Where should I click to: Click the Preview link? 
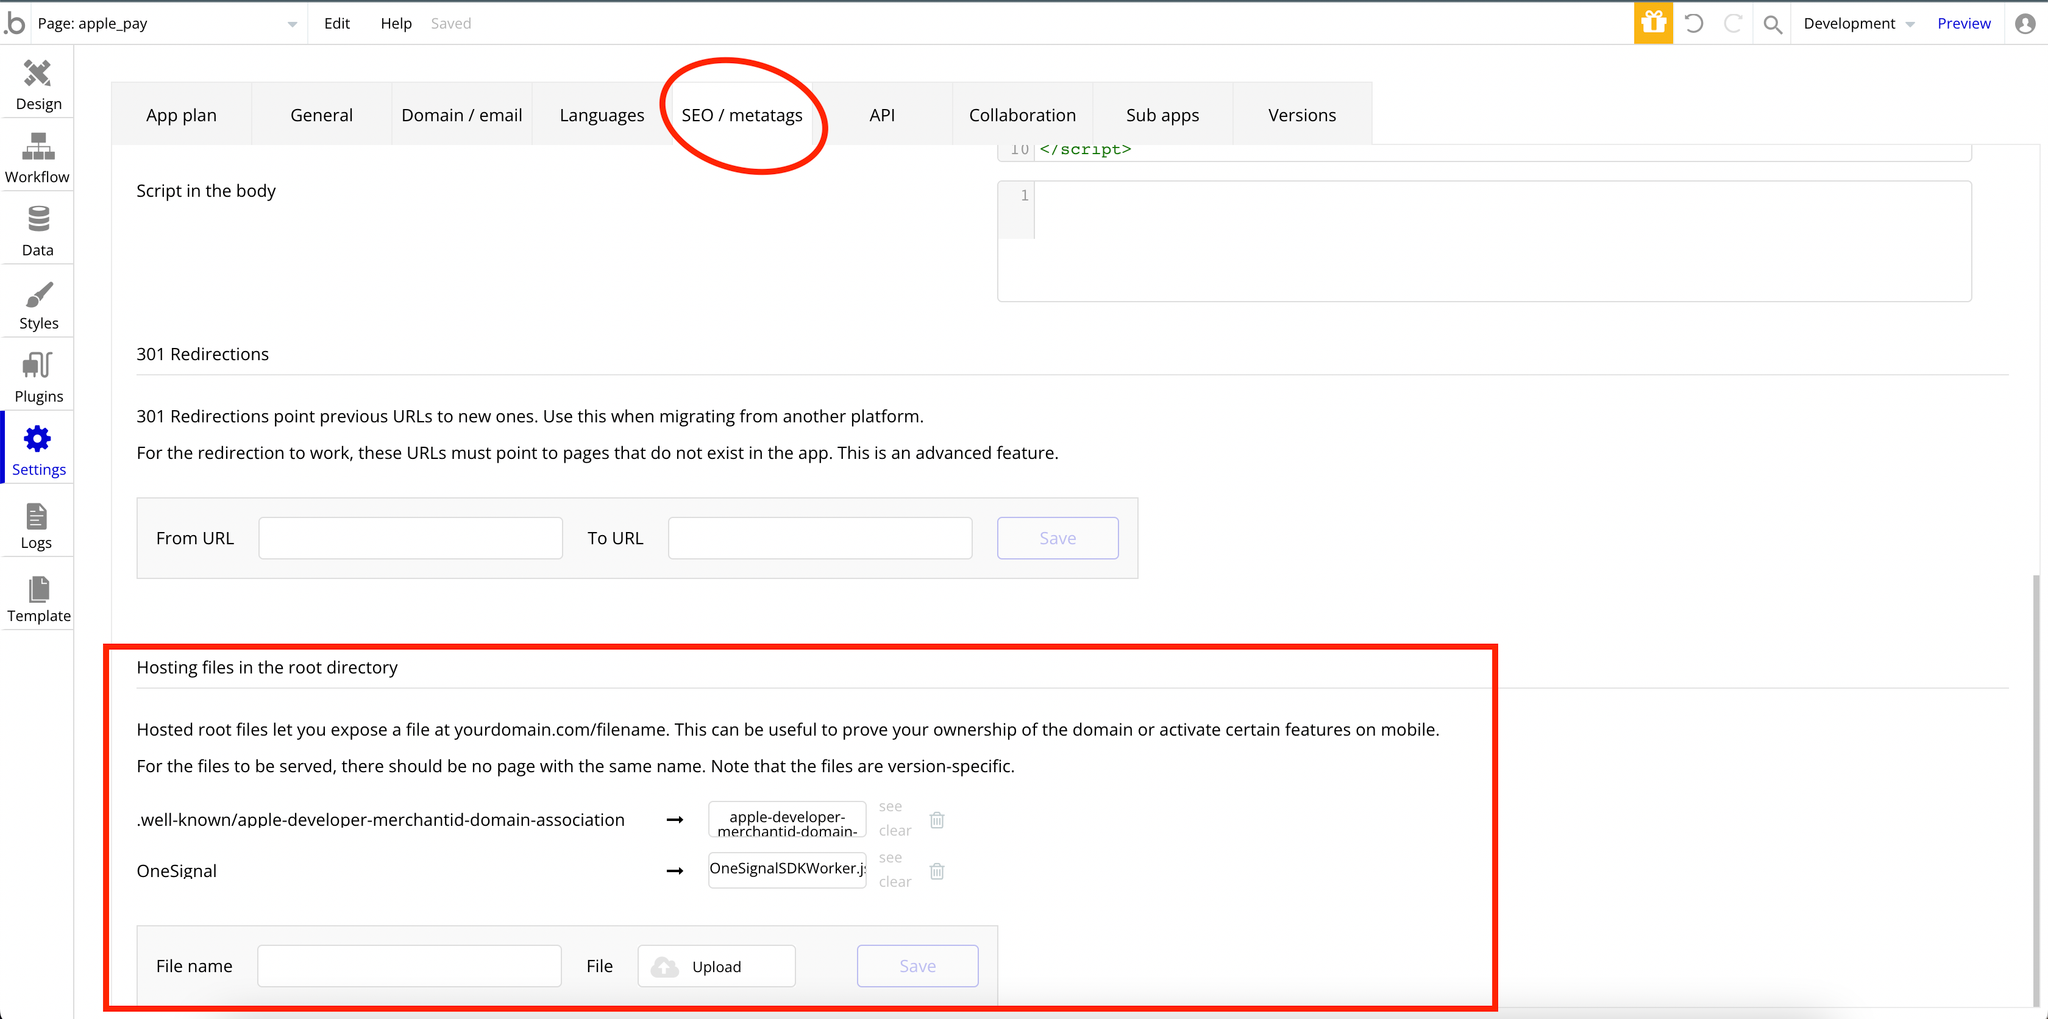1964,23
